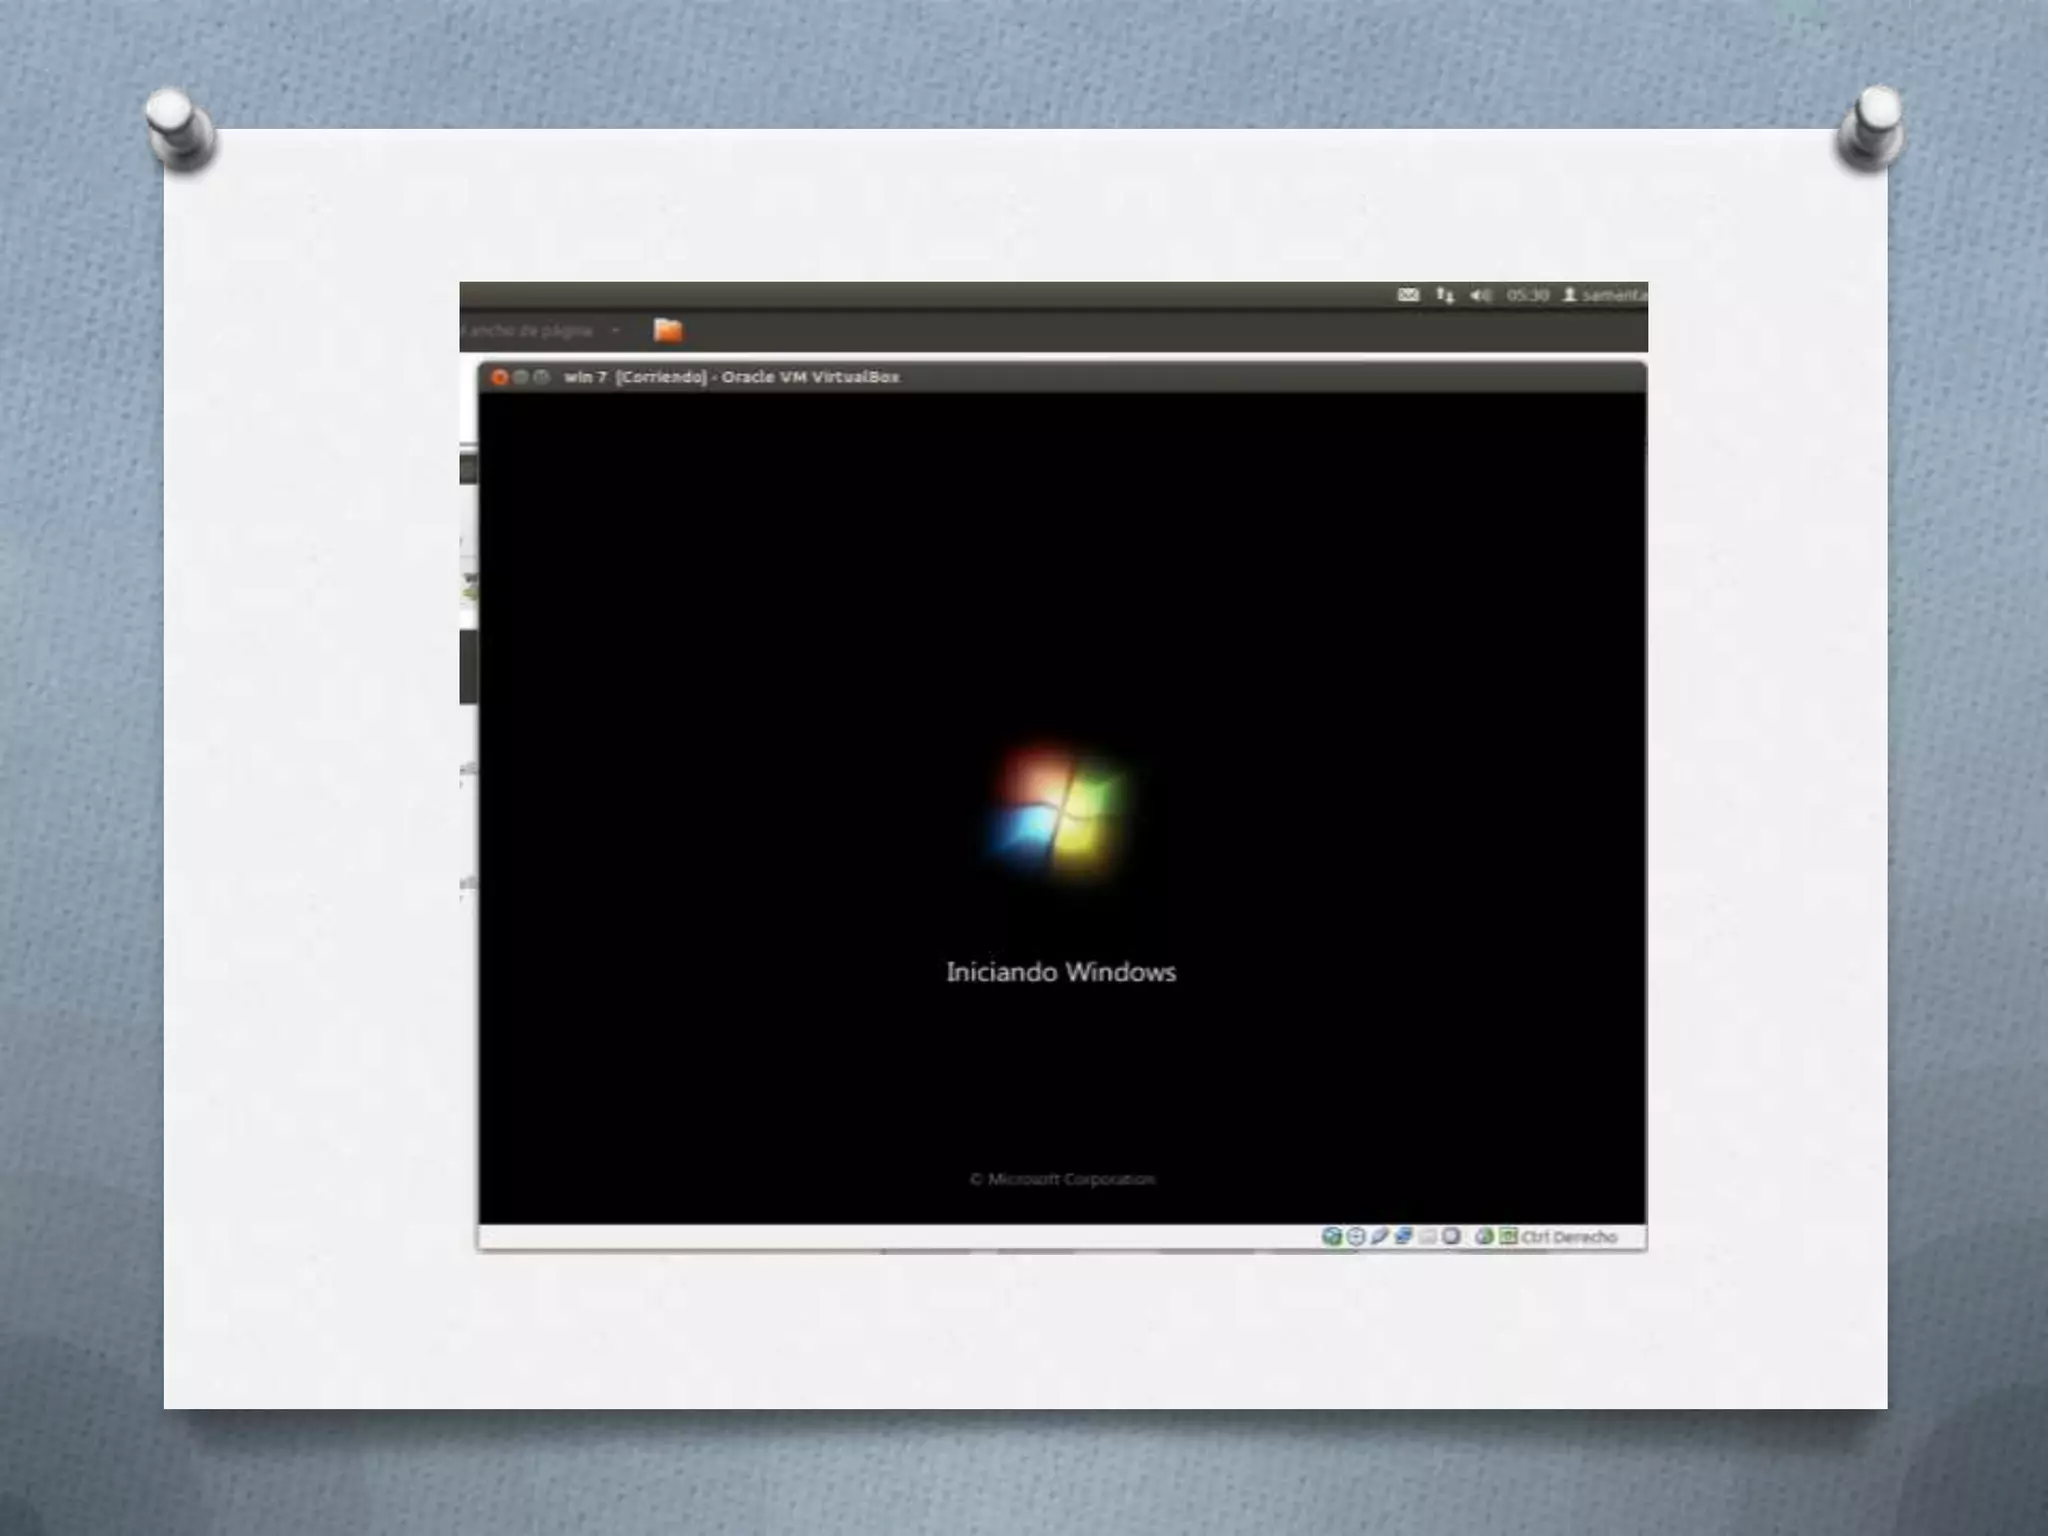The image size is (2048, 1536).
Task: Toggle the green mouse integration icon
Action: point(1484,1237)
